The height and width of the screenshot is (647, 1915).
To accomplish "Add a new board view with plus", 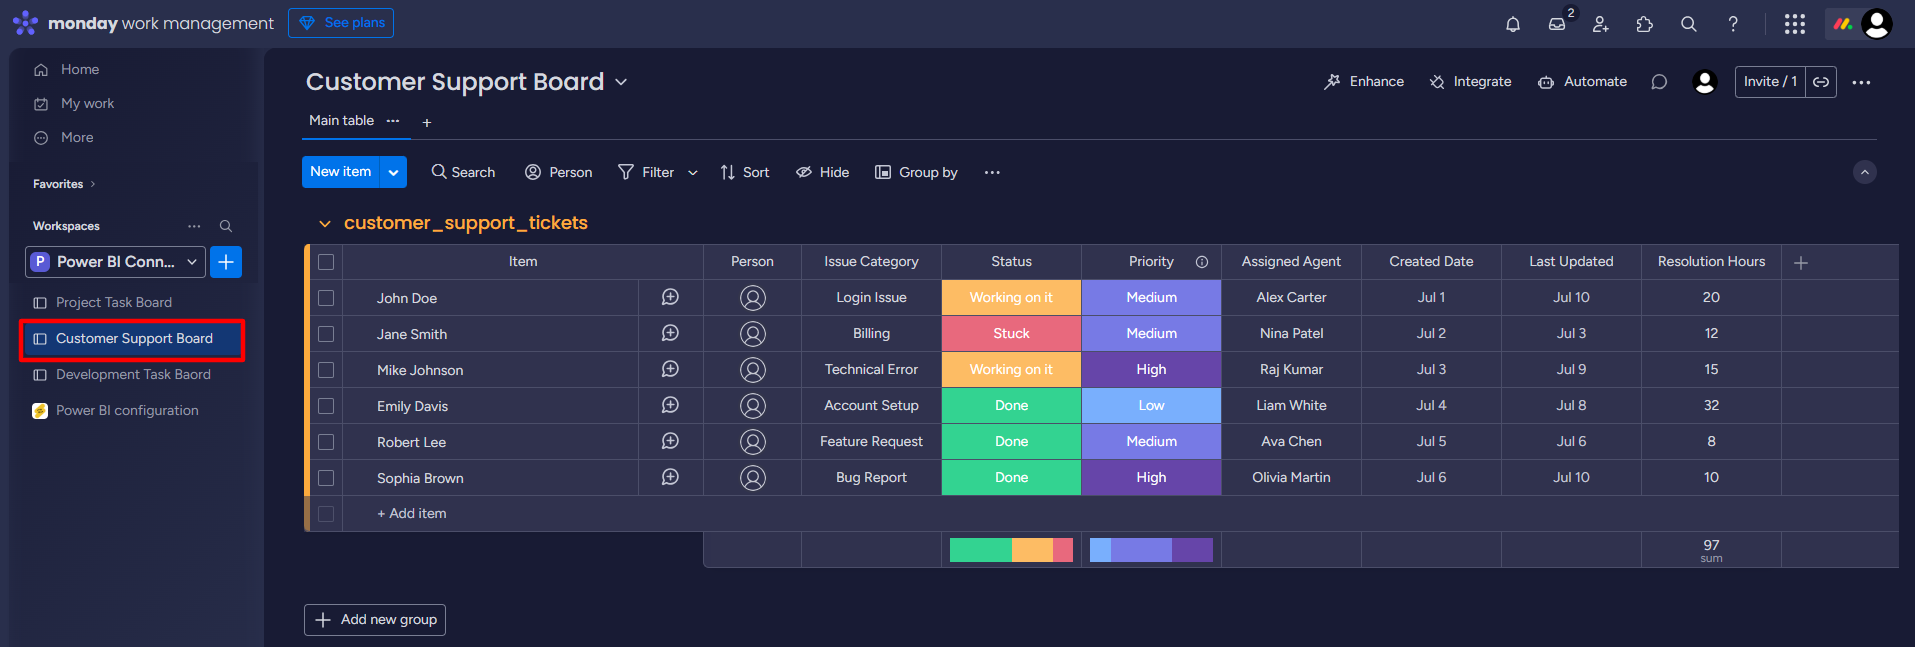I will (427, 123).
